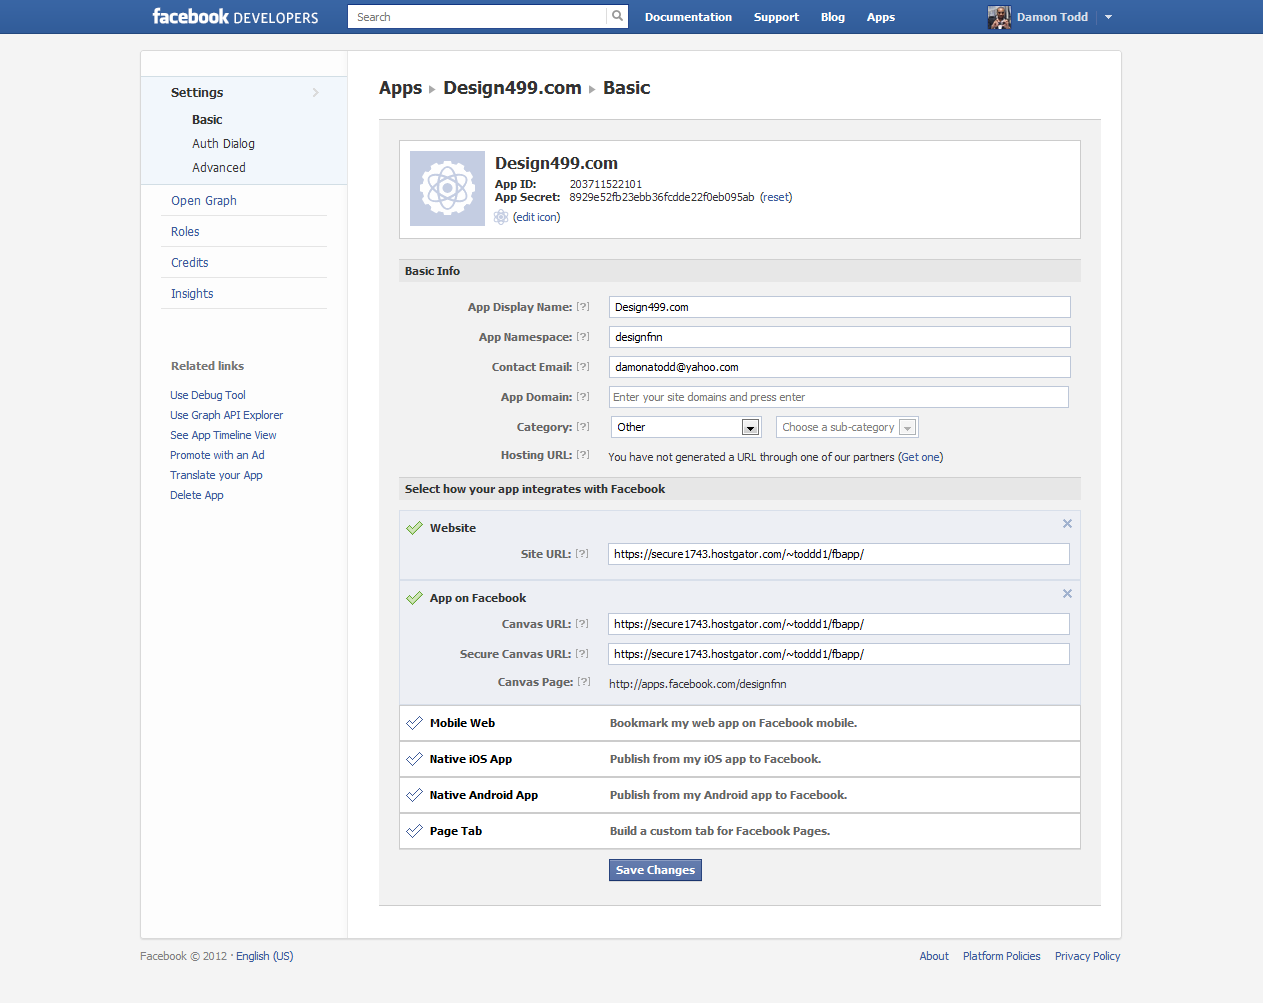Open the Use Graph API Explorer link
The width and height of the screenshot is (1263, 1003).
click(226, 415)
